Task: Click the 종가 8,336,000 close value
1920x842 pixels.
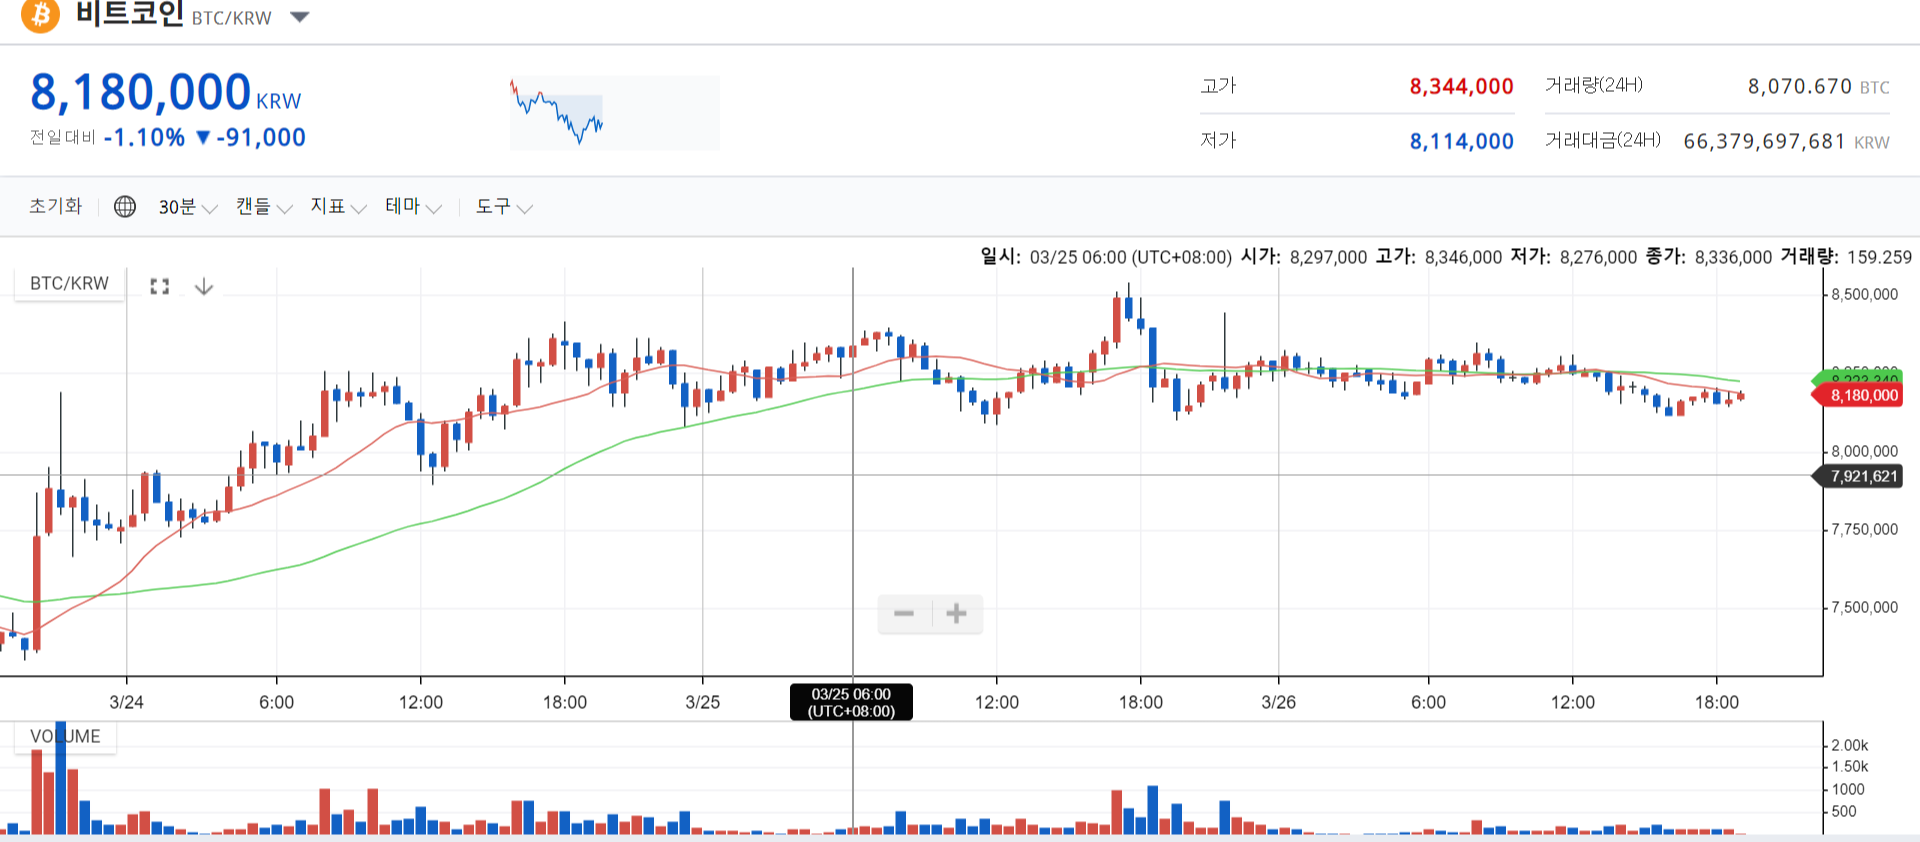Action: (x=1709, y=257)
